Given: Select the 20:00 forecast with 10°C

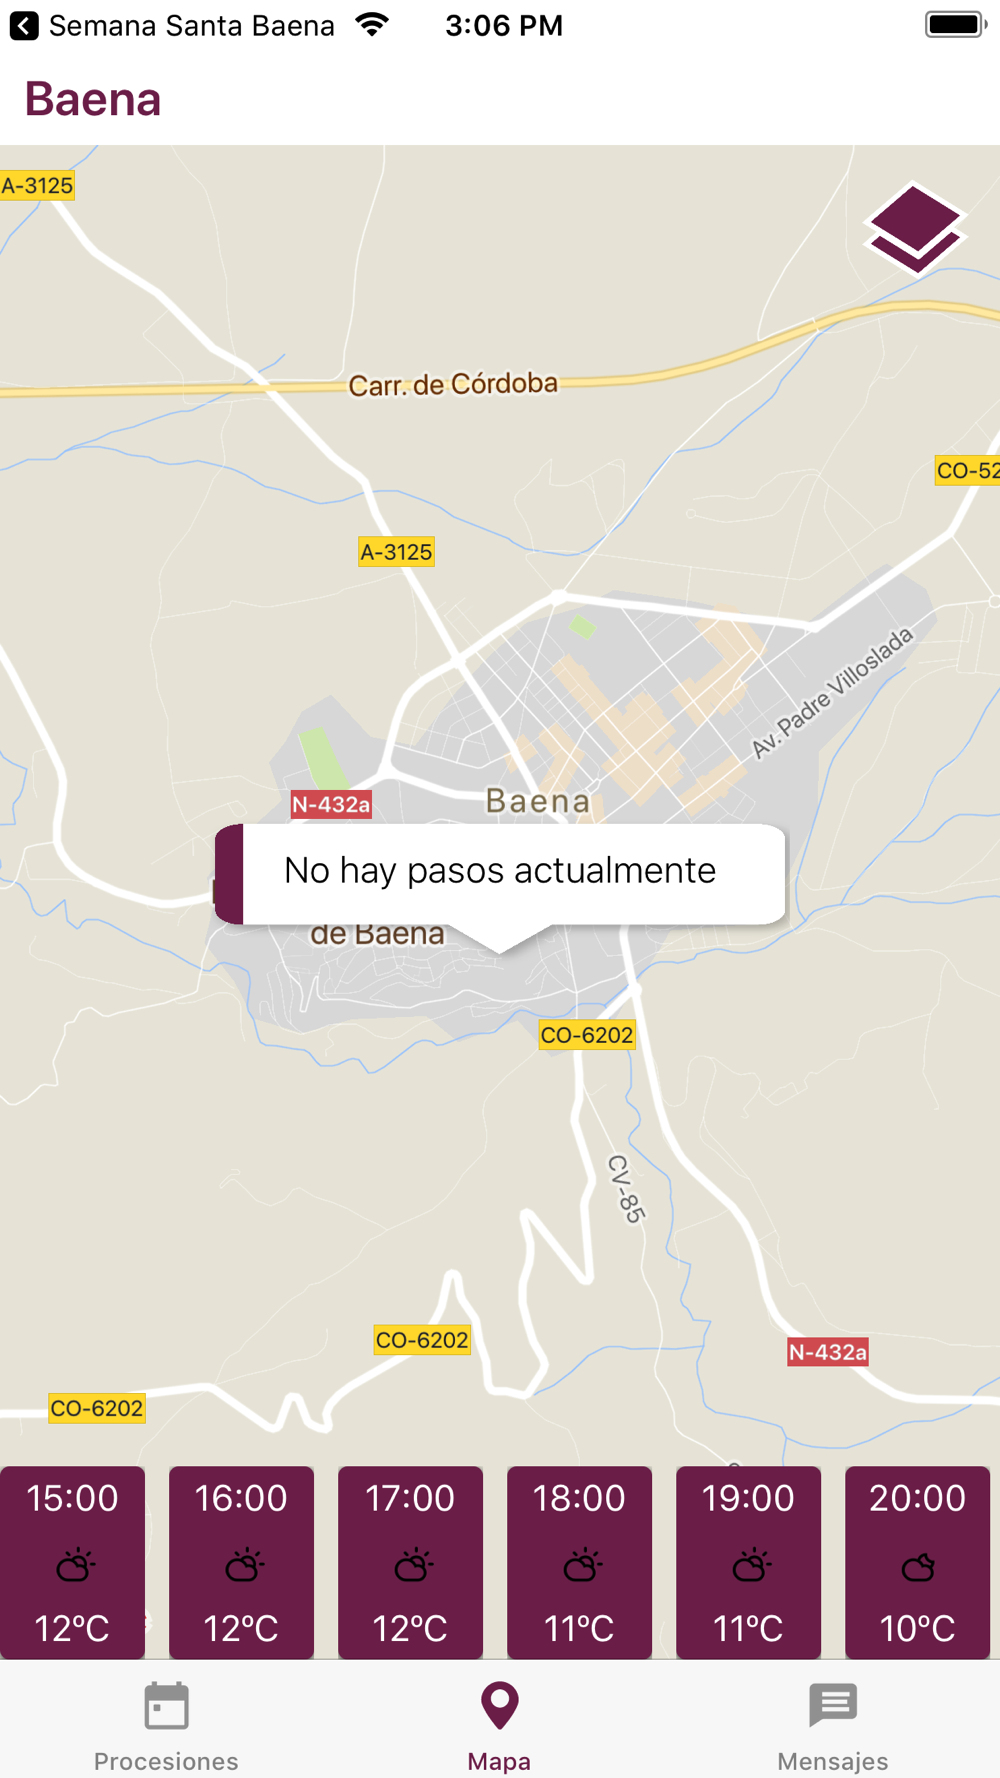Looking at the screenshot, I should [x=917, y=1562].
